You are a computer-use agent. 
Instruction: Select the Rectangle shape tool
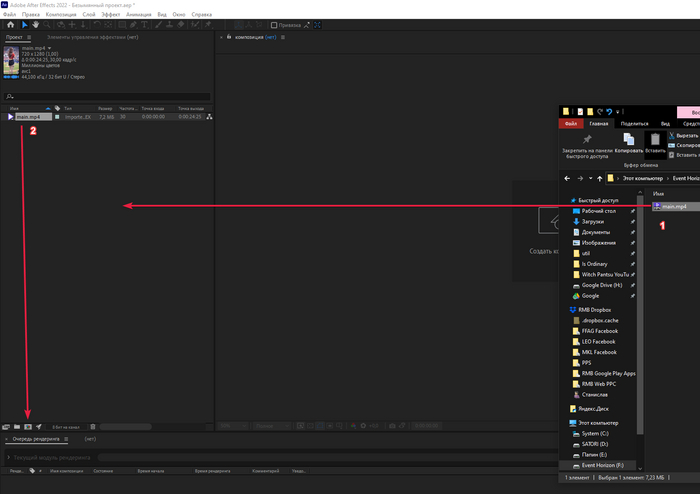click(121, 25)
